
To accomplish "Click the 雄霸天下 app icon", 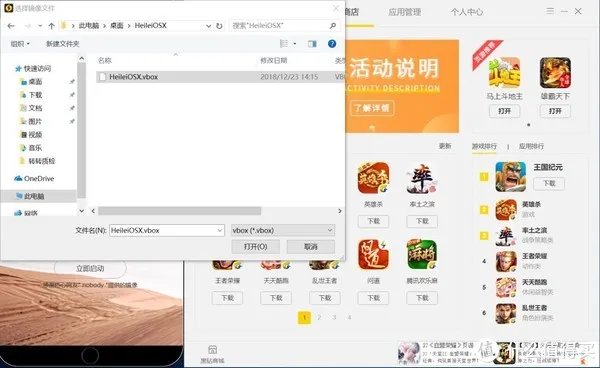I will 555,73.
